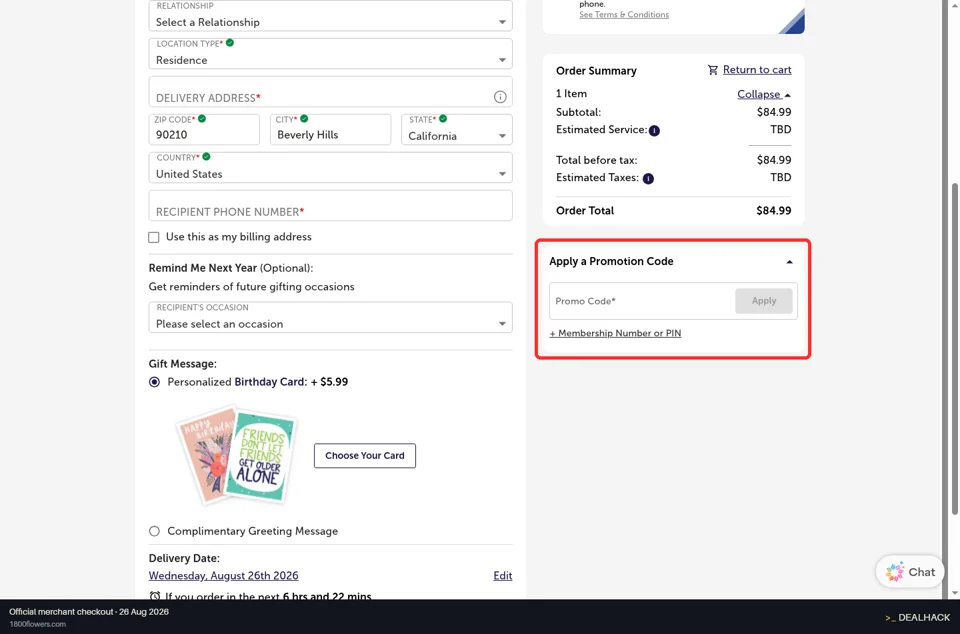Viewport: 960px width, 634px height.
Task: Check Use this as my billing address
Action: pos(154,237)
